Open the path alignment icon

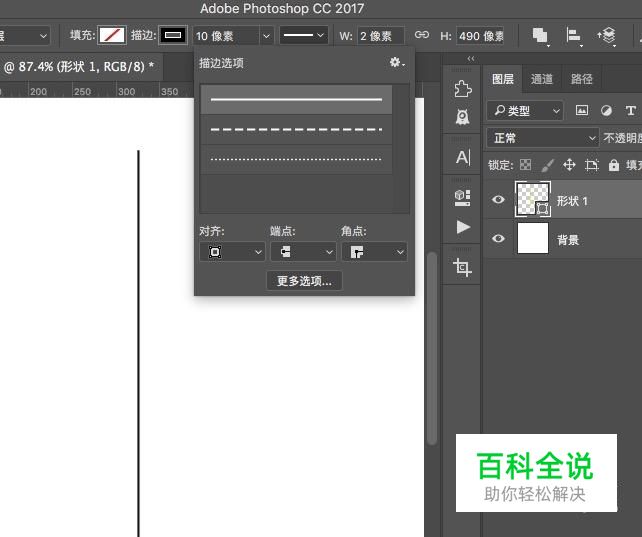[573, 36]
